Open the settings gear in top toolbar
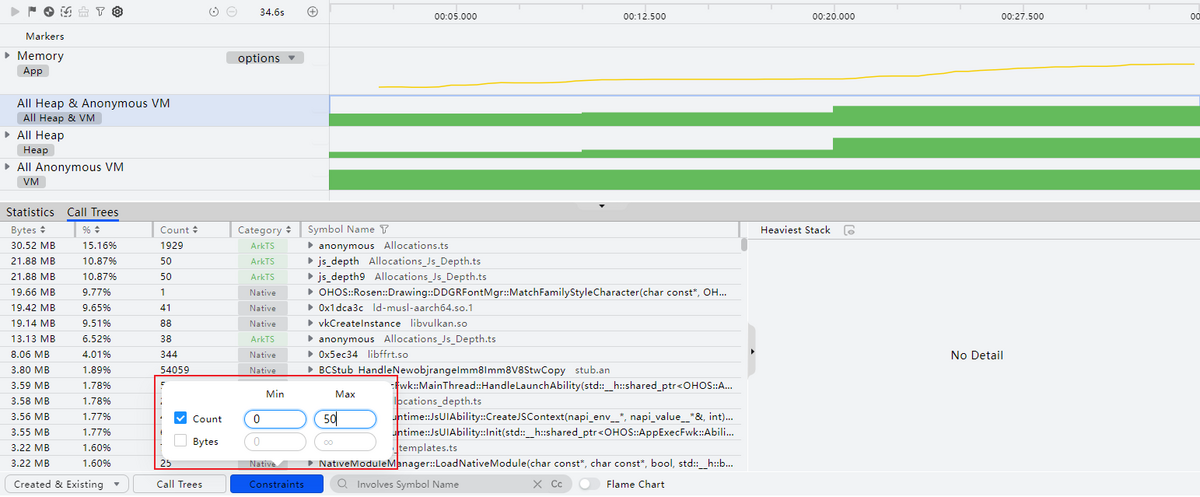Viewport: 1200px width, 497px height. coord(118,12)
